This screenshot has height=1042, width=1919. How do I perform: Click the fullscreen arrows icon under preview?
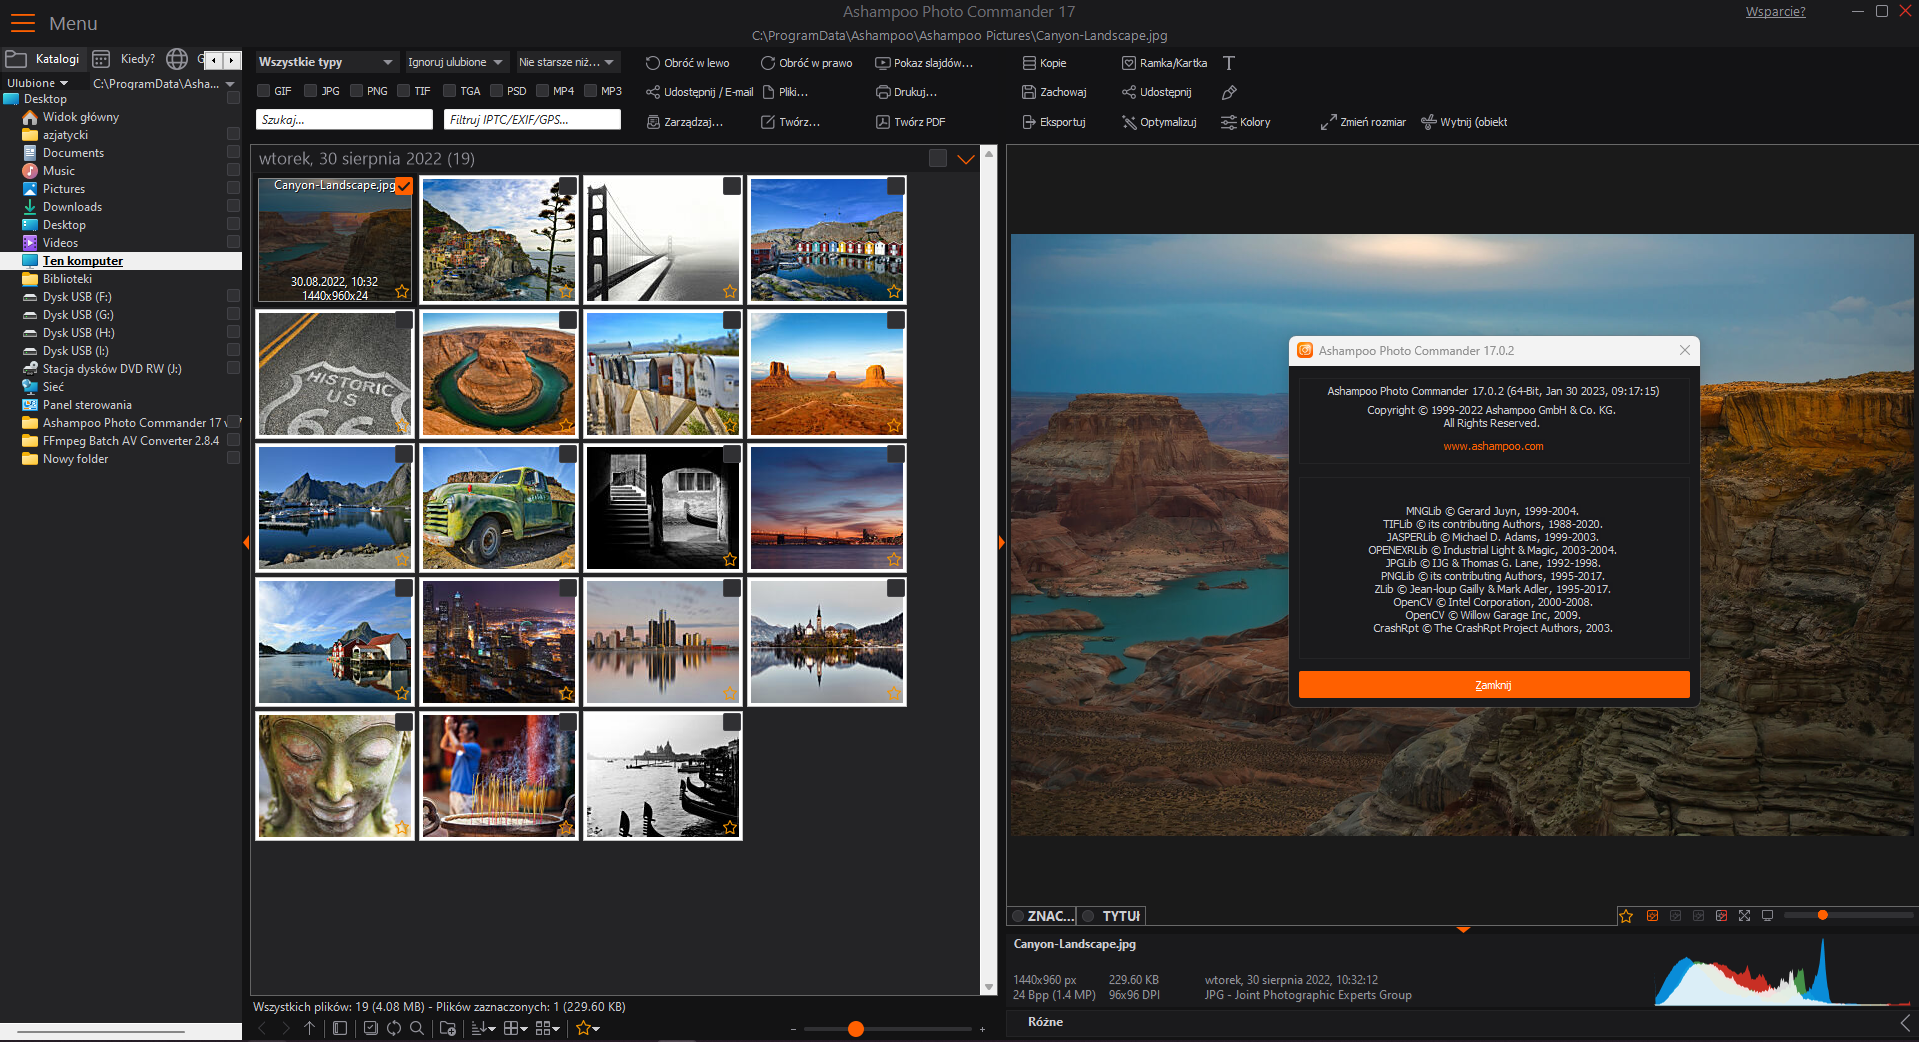click(1744, 916)
